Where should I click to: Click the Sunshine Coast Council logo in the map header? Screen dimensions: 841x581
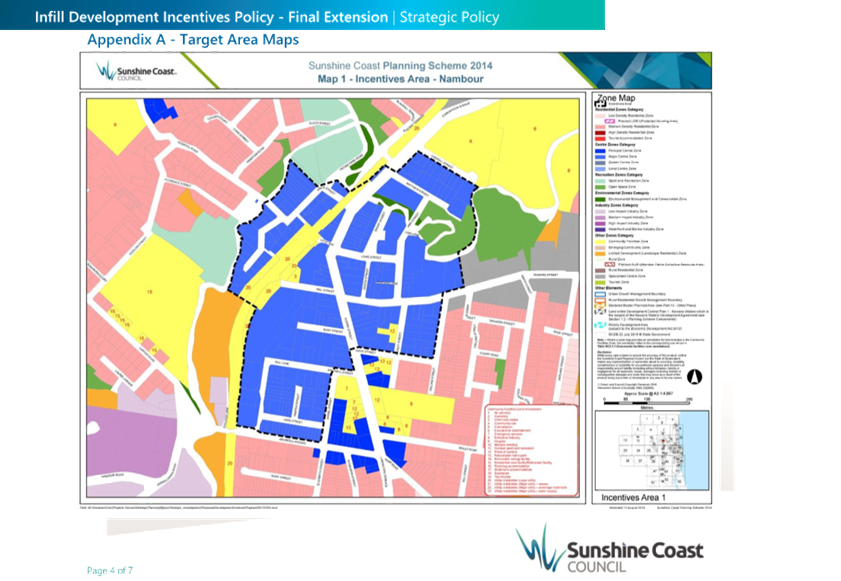click(125, 72)
